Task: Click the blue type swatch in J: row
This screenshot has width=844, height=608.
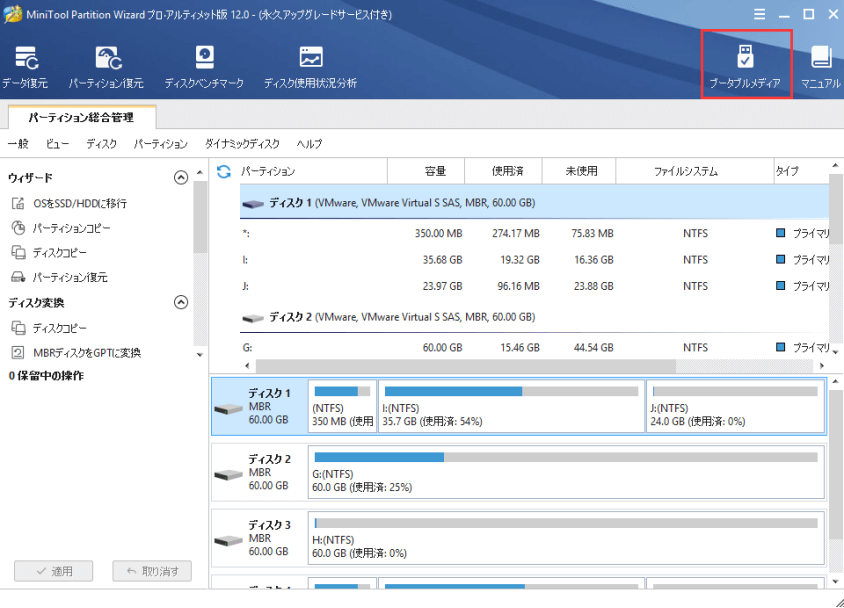Action: [780, 286]
